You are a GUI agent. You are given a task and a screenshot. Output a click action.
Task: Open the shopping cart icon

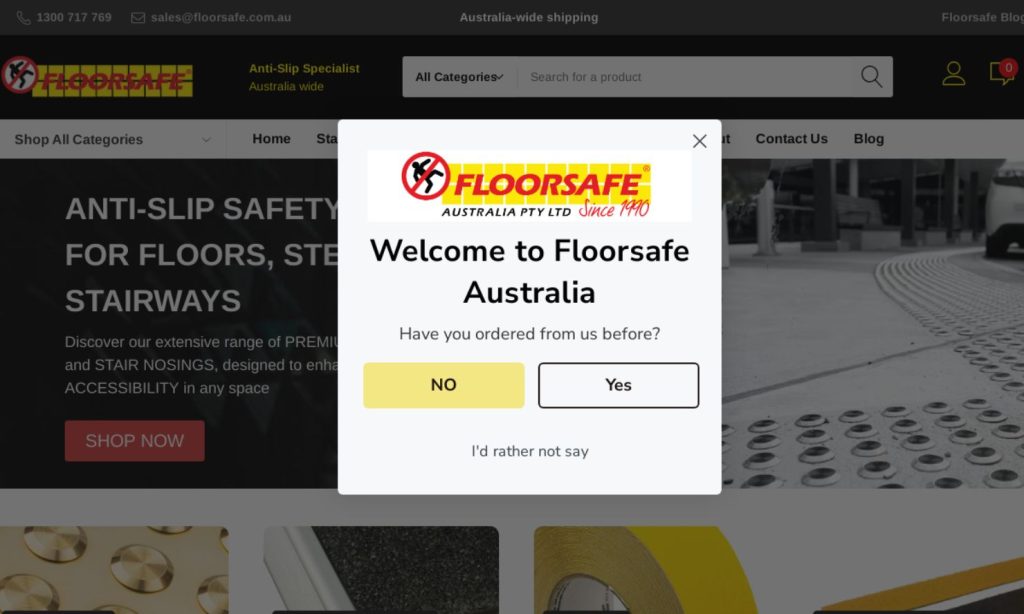(1002, 72)
